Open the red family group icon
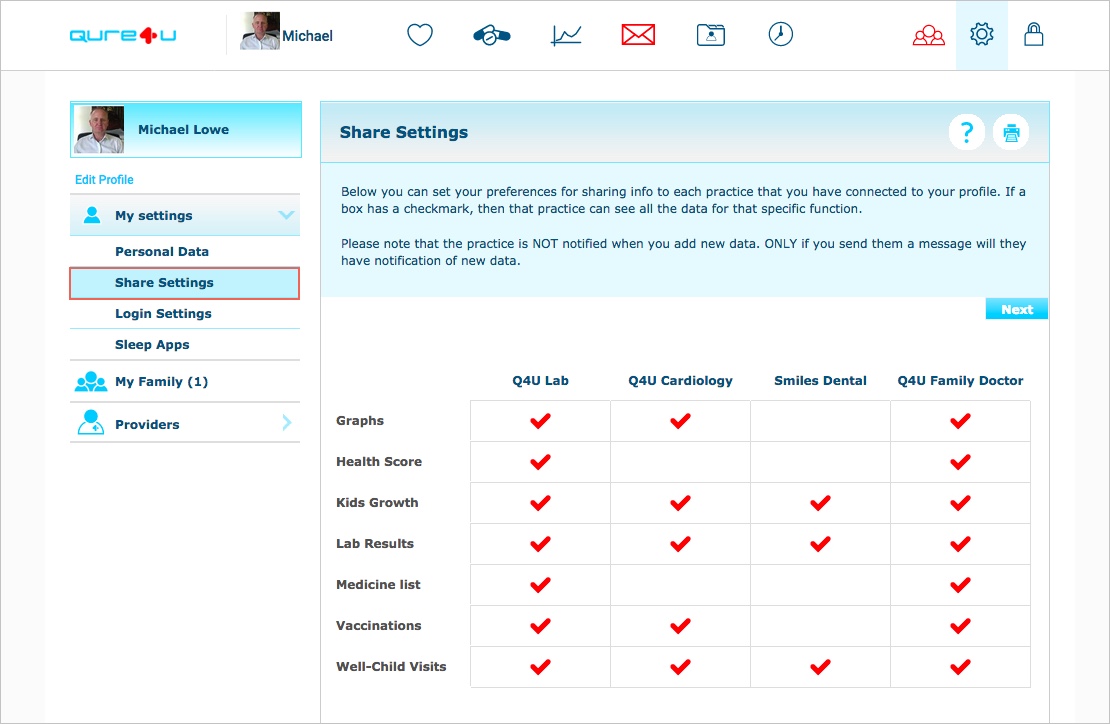The width and height of the screenshot is (1110, 724). (929, 35)
